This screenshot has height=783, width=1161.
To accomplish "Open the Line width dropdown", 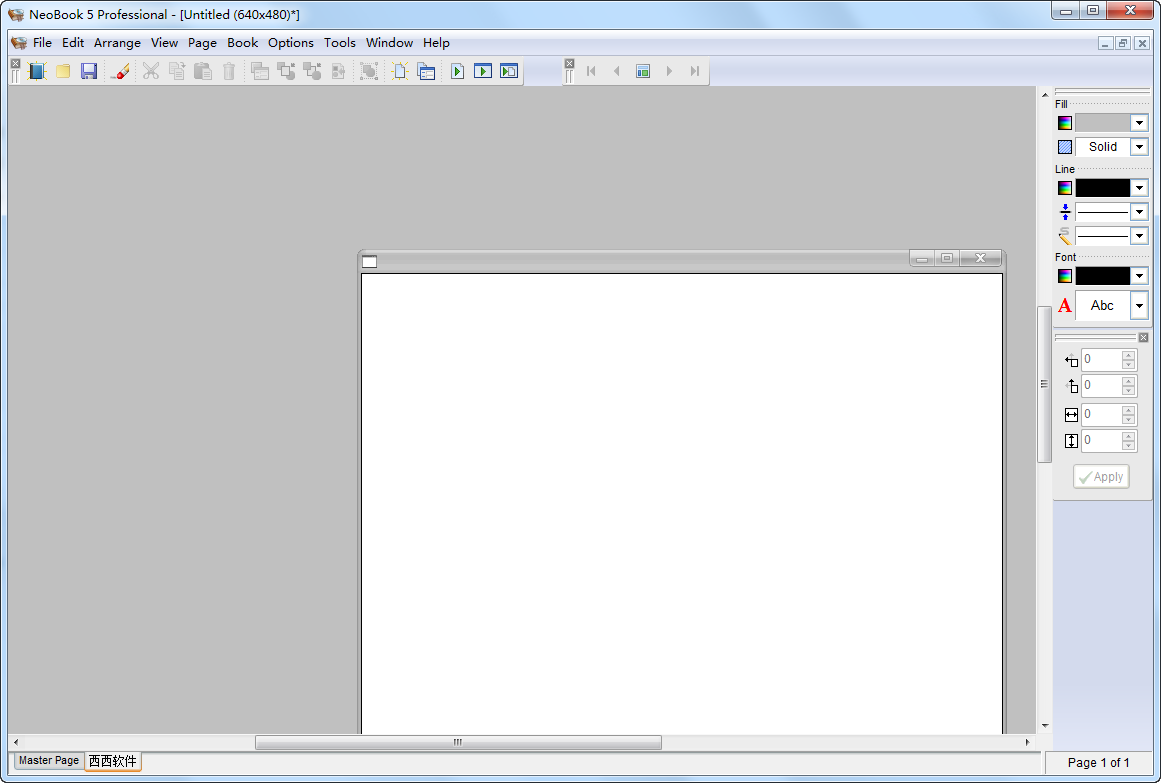I will coord(1139,211).
